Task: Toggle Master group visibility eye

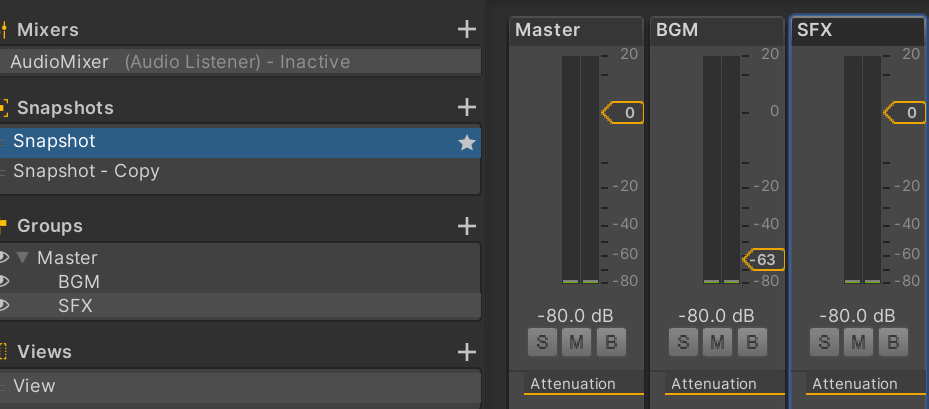Action: tap(4, 258)
